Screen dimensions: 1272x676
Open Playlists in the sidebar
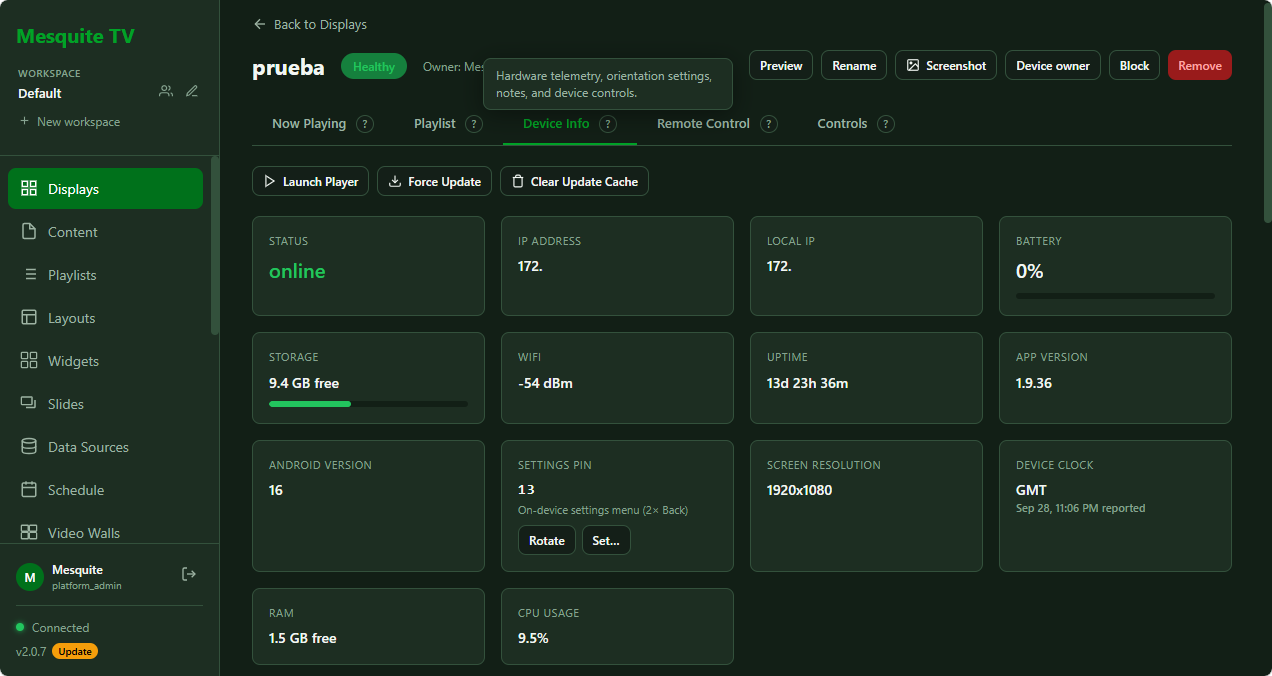point(105,275)
